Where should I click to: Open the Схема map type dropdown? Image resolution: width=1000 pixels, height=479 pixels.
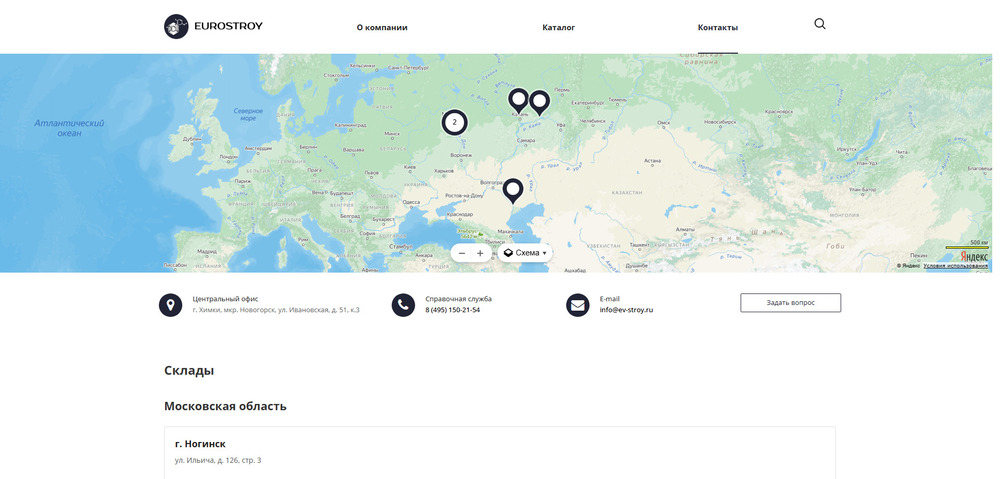click(526, 253)
